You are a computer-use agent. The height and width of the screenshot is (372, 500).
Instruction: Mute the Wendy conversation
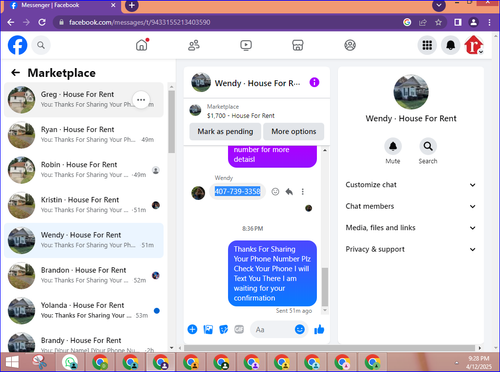[x=393, y=146]
